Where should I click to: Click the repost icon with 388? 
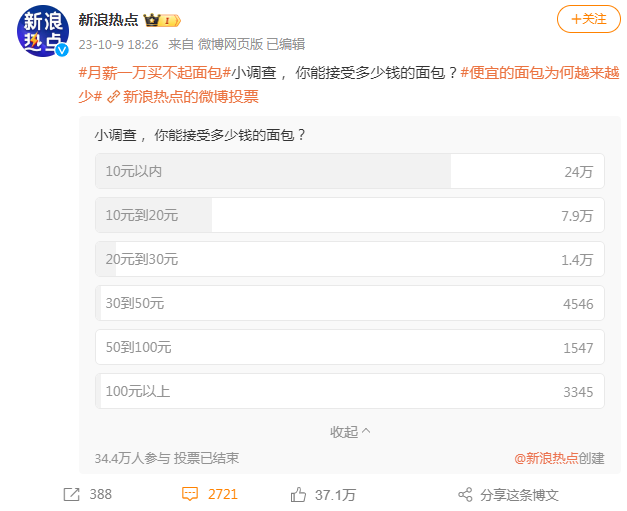tap(72, 494)
